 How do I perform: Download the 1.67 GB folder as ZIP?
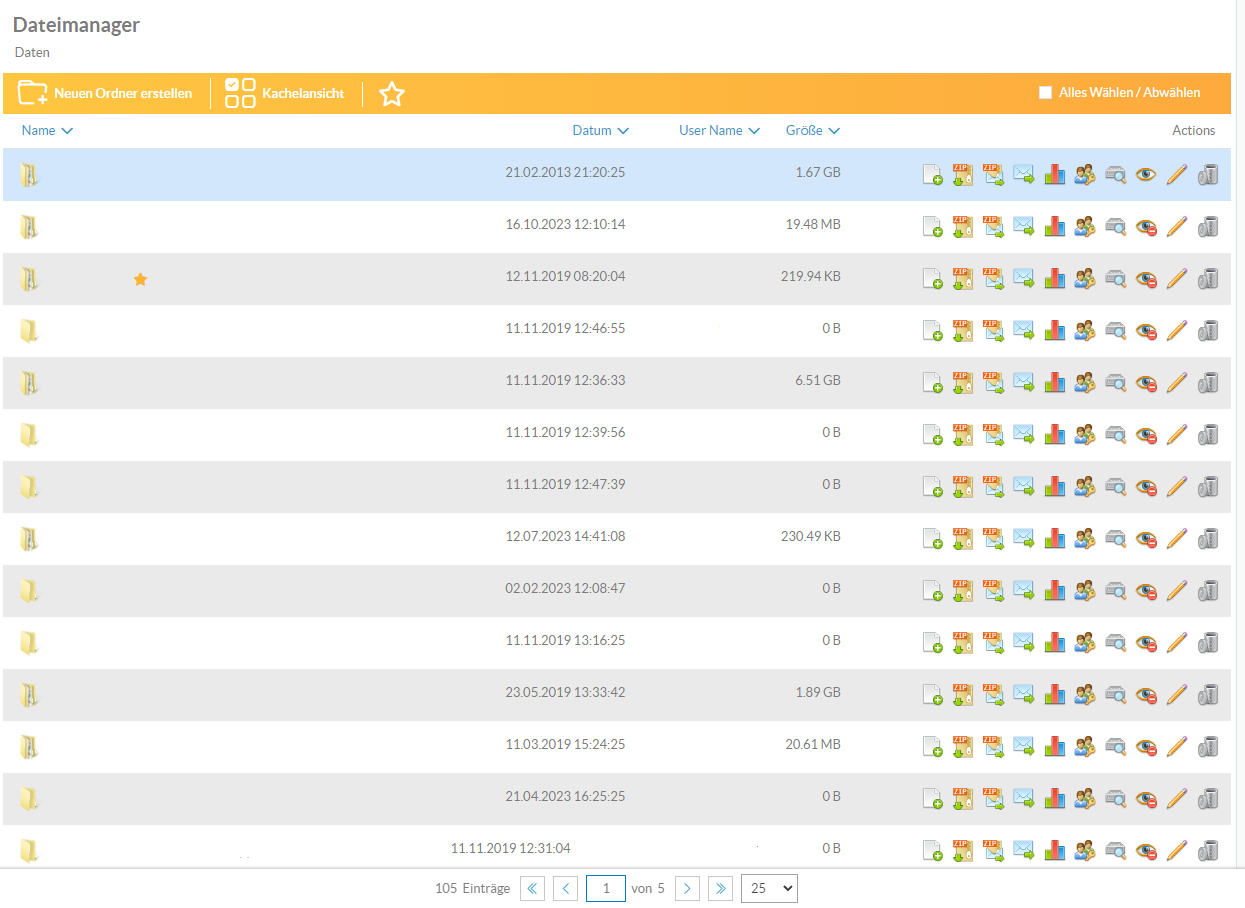(x=962, y=174)
